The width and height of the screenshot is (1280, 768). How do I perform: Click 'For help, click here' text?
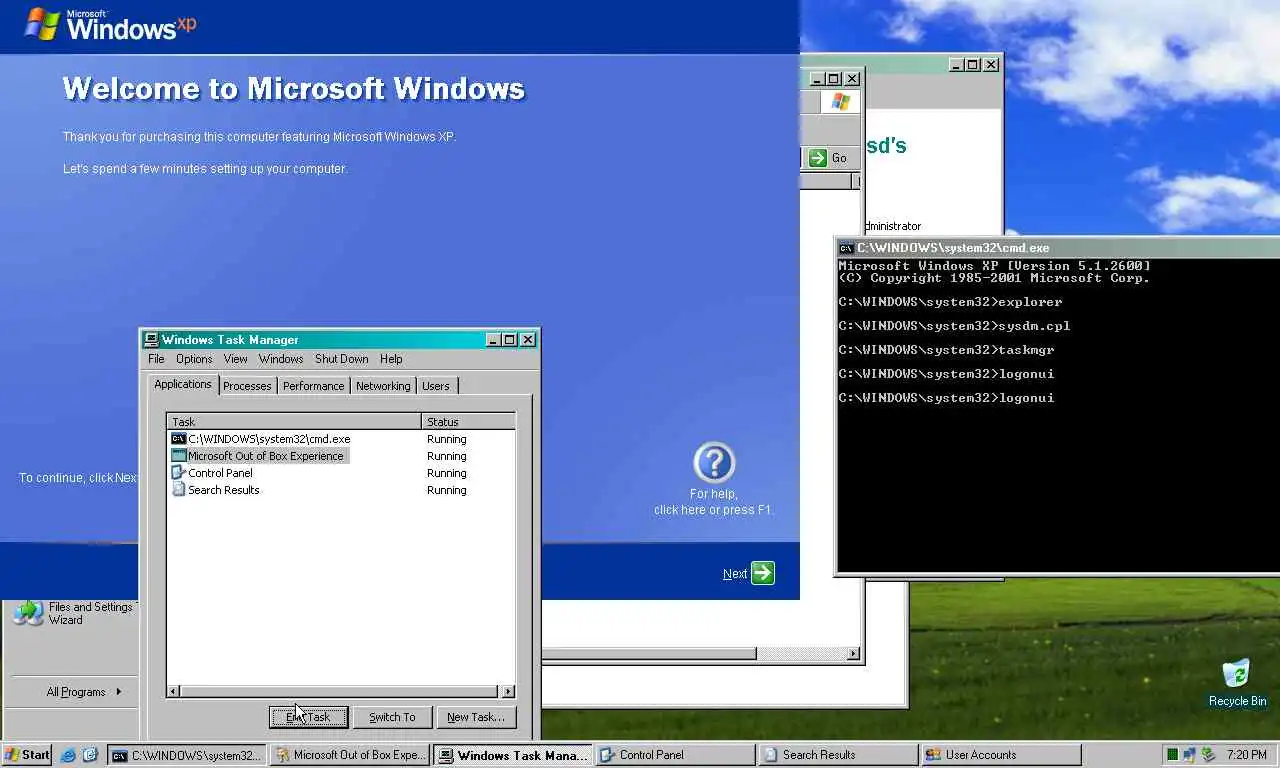tap(713, 502)
